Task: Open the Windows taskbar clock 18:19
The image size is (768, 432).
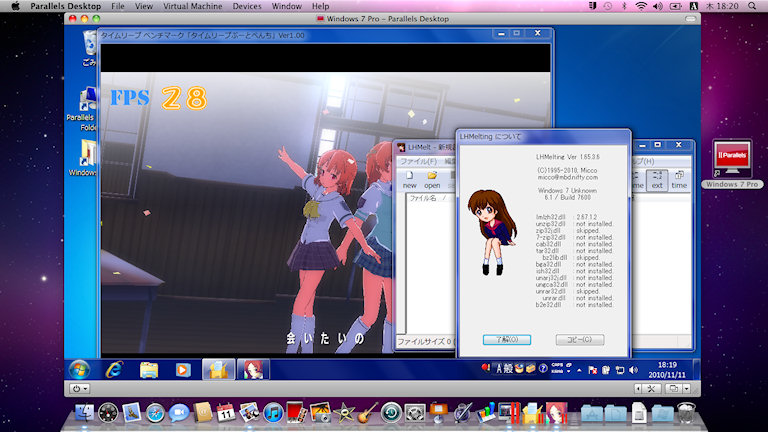Action: point(667,370)
